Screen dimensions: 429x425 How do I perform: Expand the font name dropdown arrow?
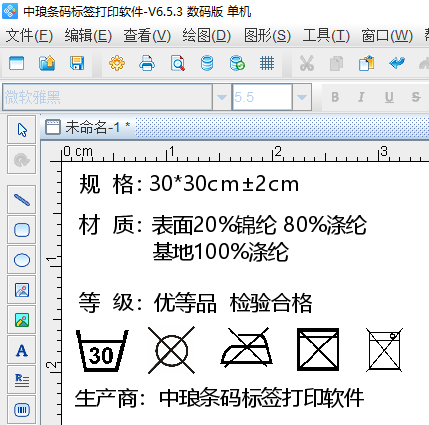pyautogui.click(x=222, y=97)
